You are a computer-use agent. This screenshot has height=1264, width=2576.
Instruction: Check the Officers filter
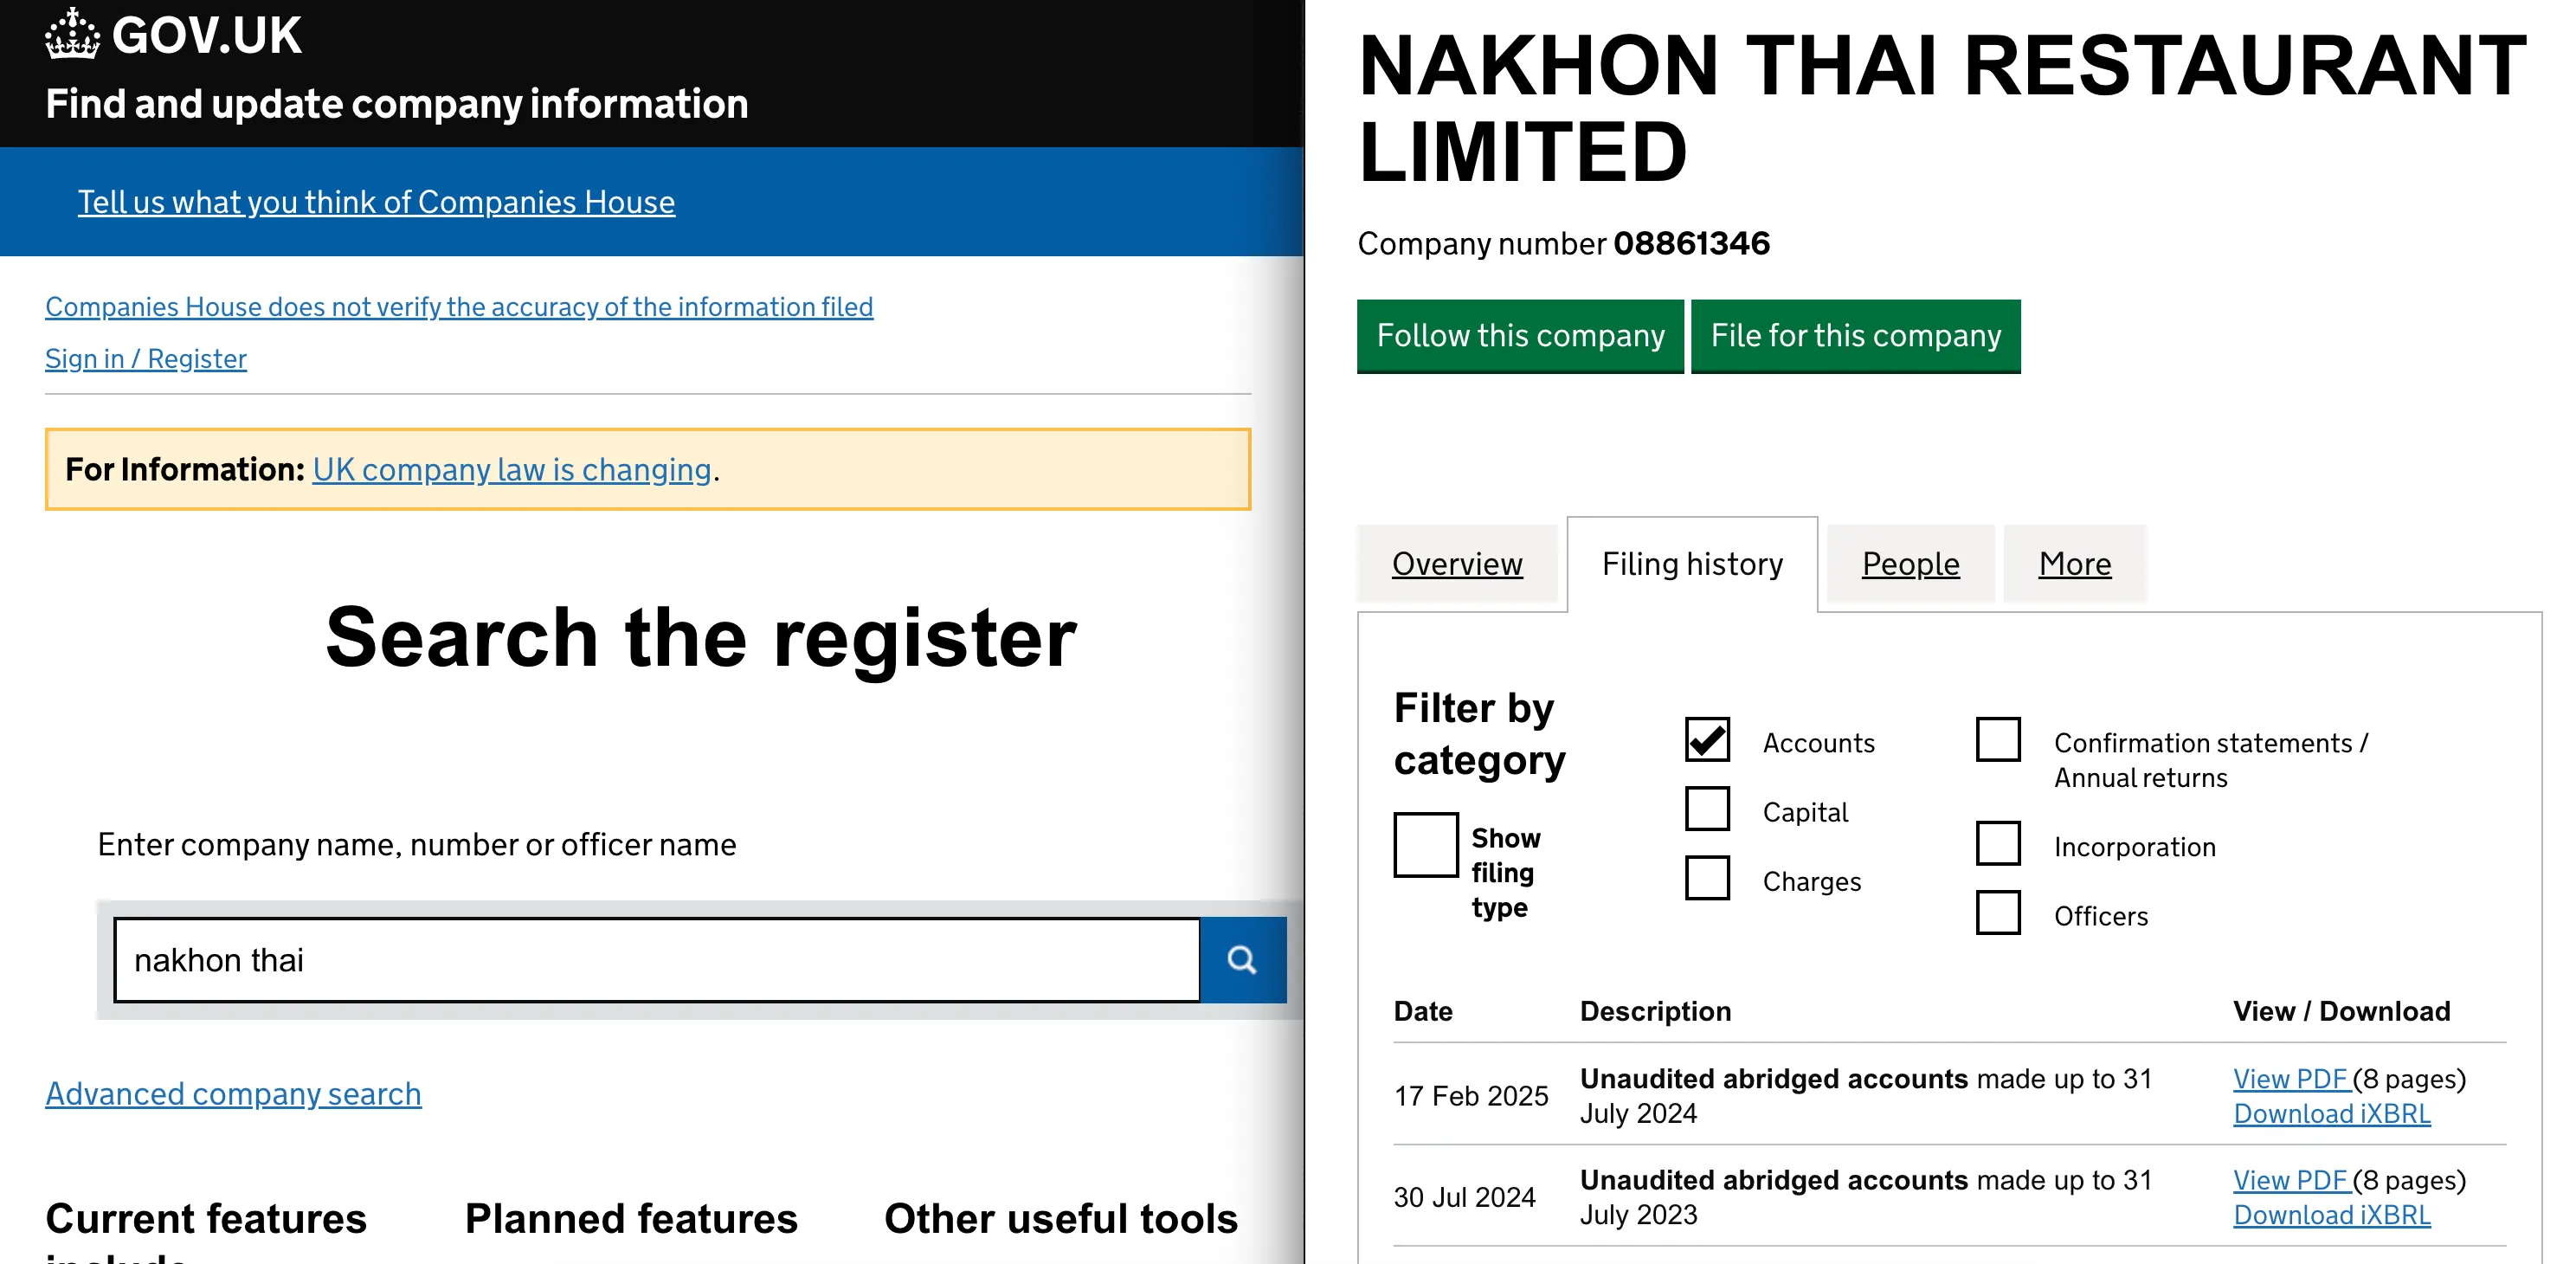[1997, 912]
